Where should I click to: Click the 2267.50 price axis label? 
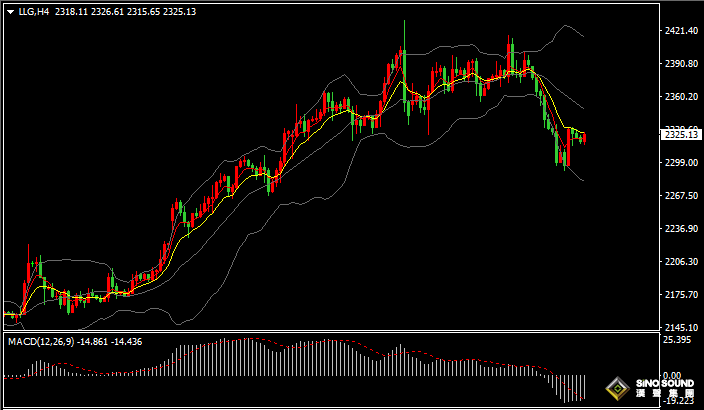(680, 196)
